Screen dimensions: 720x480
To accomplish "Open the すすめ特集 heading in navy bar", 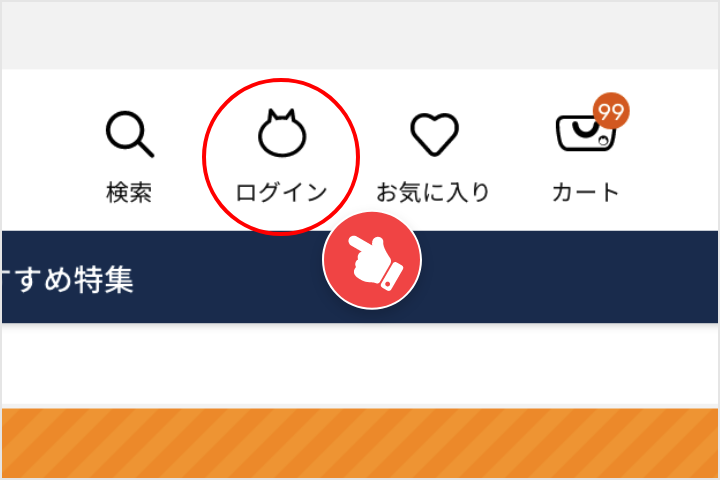I will pos(68,279).
